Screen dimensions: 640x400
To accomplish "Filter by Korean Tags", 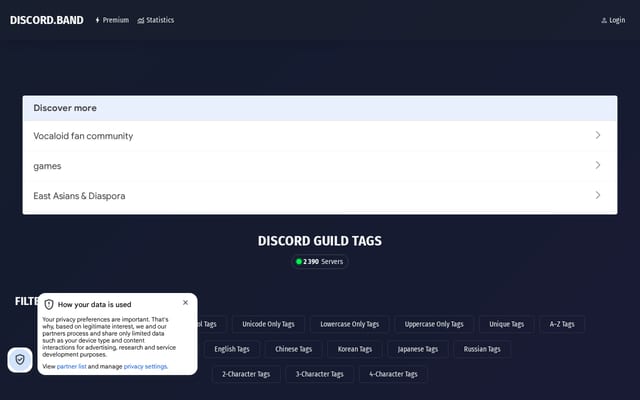I will point(355,349).
